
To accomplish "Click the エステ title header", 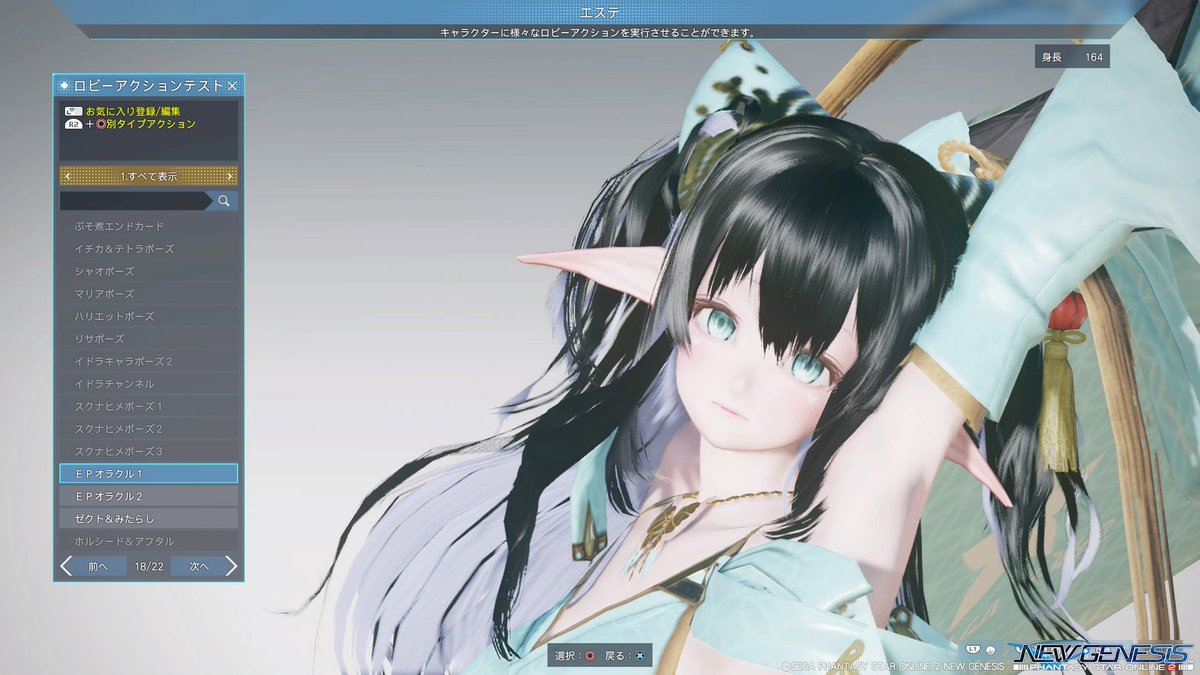I will (x=600, y=12).
